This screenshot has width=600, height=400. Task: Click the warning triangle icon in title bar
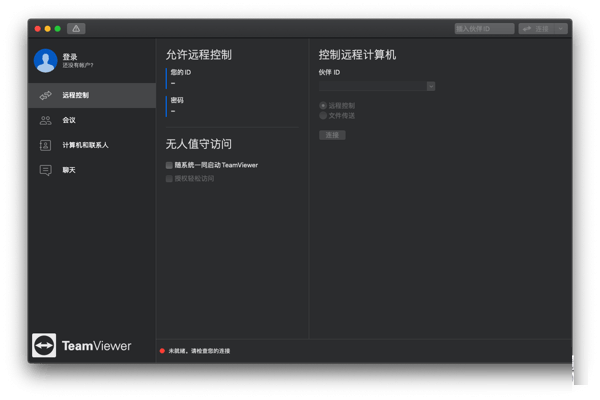click(76, 28)
